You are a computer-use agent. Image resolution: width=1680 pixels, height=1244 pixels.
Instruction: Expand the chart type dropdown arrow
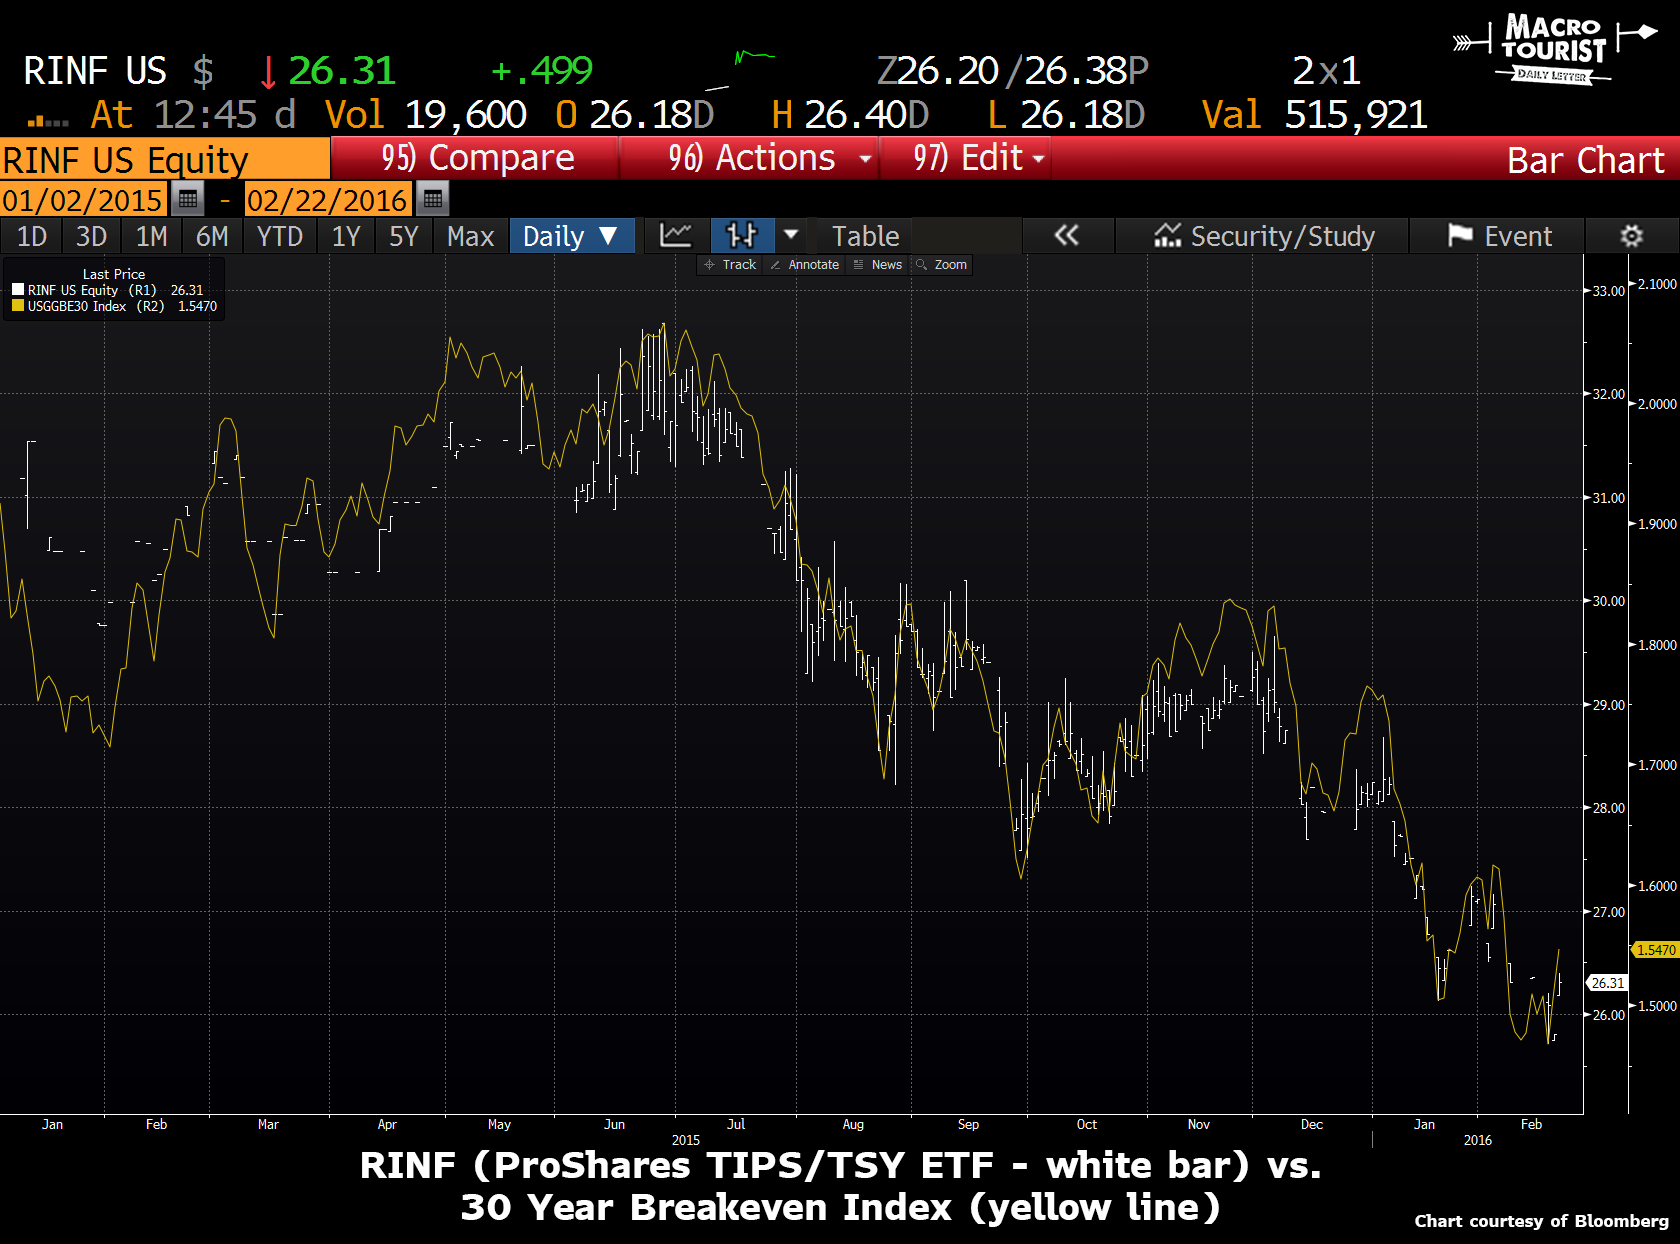click(791, 236)
